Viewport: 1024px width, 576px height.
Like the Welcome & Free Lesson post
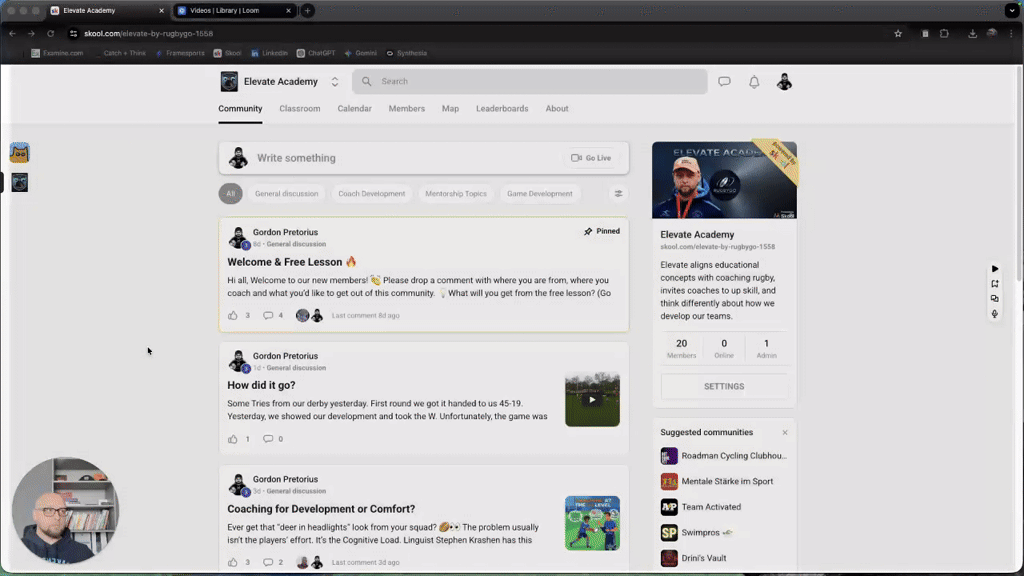(232, 315)
